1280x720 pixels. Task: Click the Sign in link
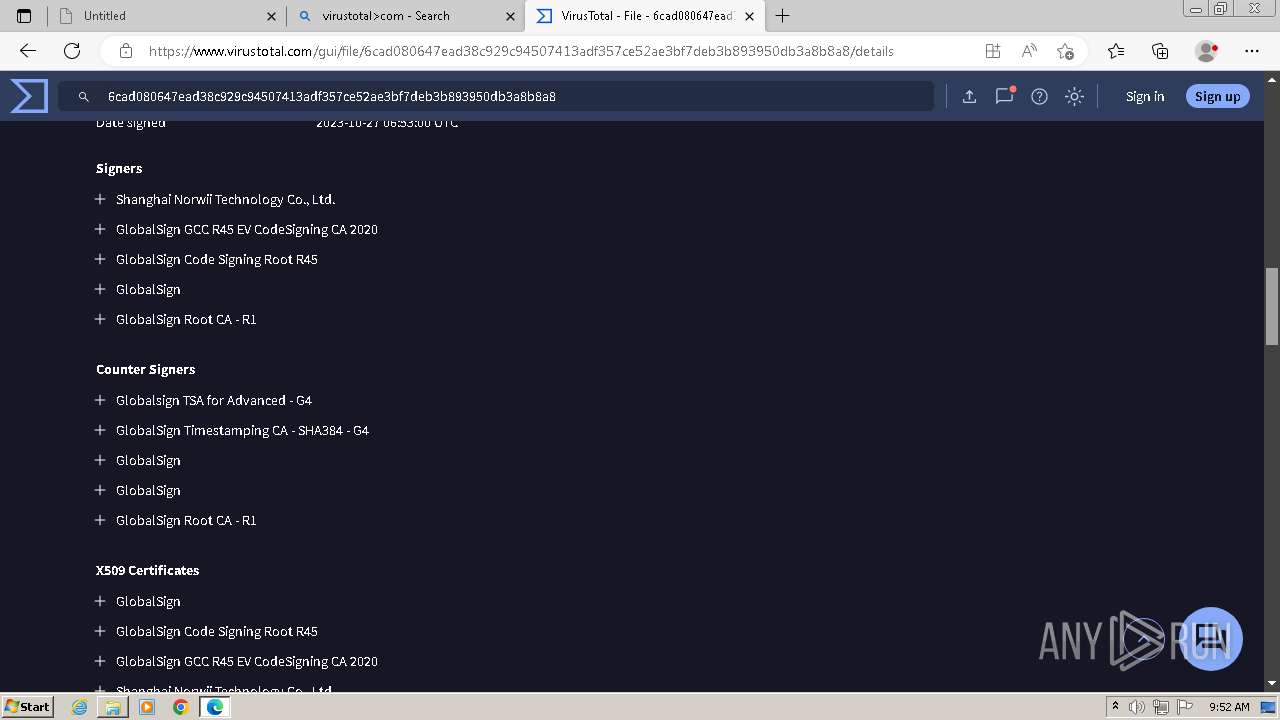coord(1145,96)
